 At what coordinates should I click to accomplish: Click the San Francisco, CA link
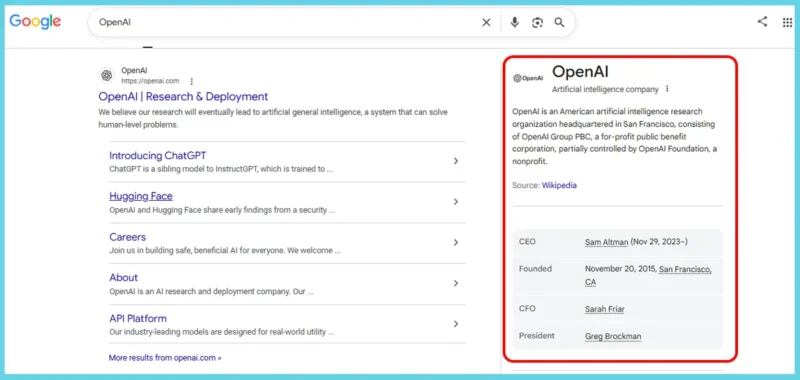685,269
